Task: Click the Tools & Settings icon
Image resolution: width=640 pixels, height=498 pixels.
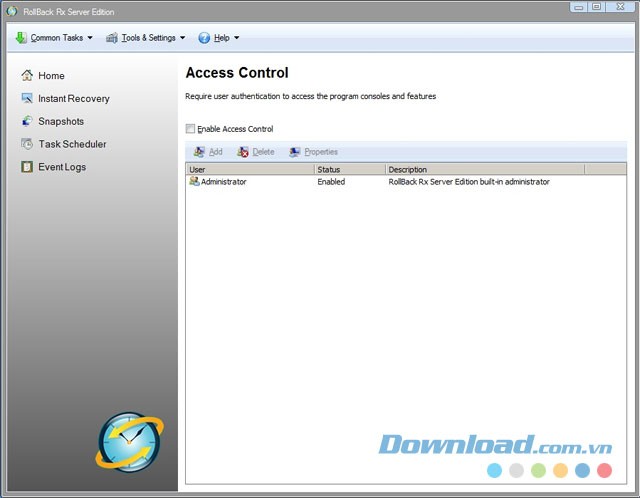Action: click(x=112, y=38)
